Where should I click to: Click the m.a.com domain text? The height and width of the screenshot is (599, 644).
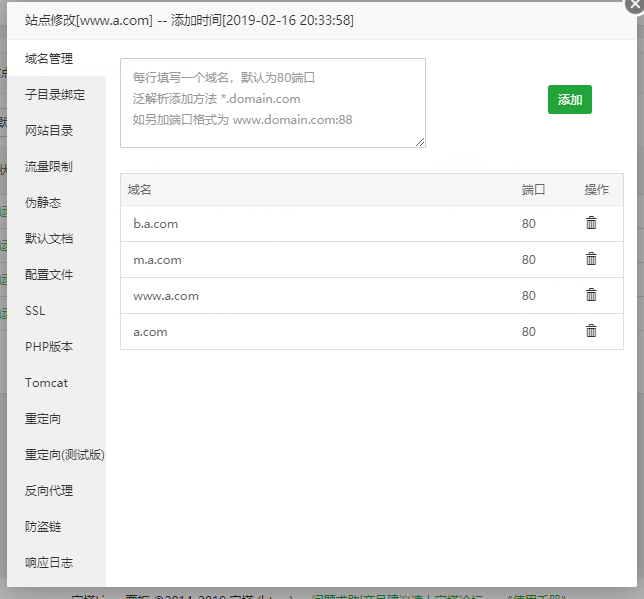(x=157, y=260)
